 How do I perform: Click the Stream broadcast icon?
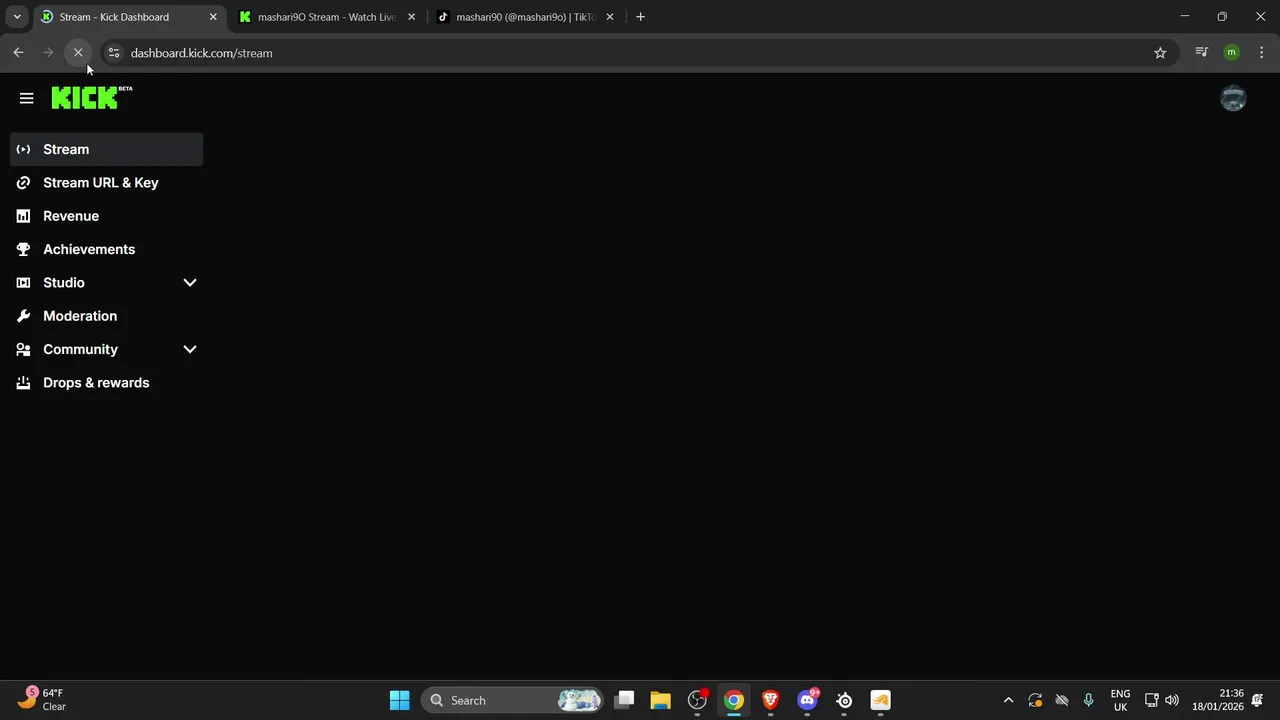(x=23, y=149)
